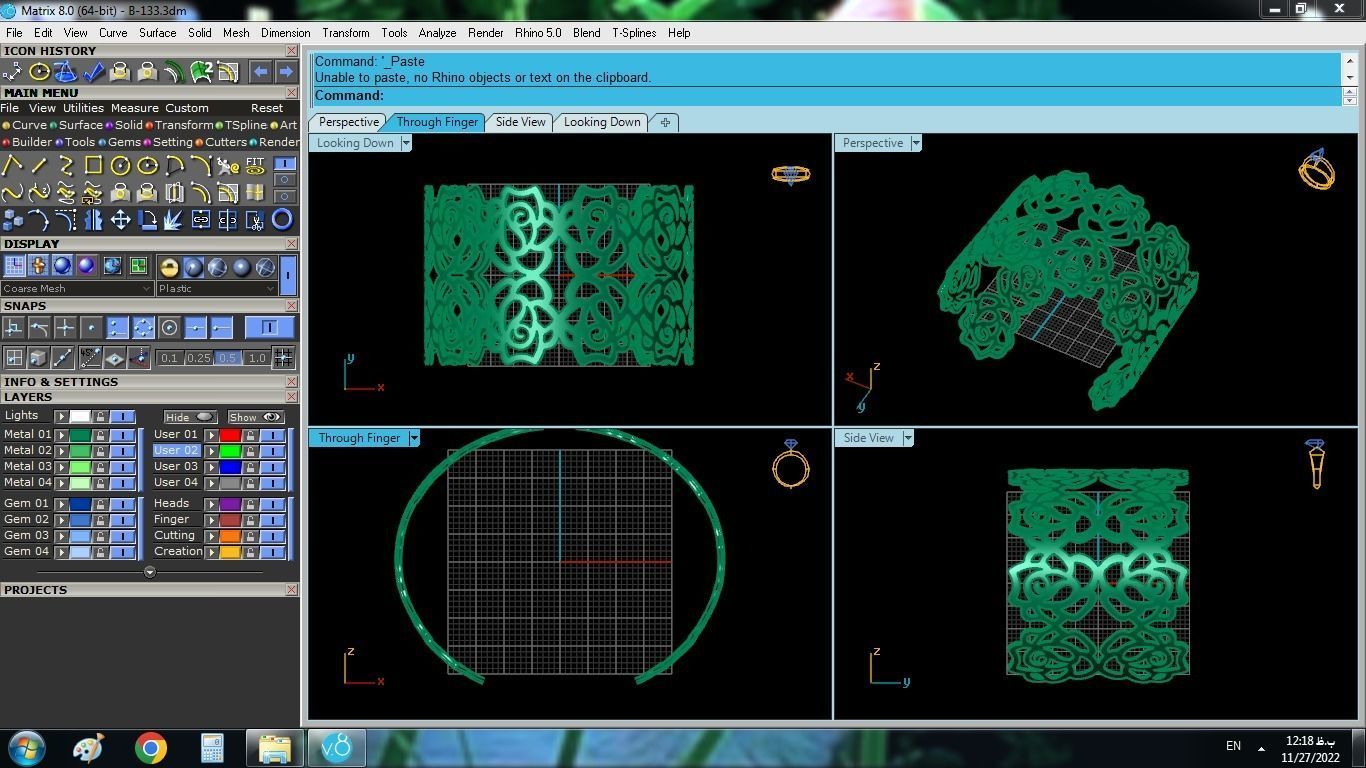Expand the User 01 layer arrow
The width and height of the screenshot is (1366, 768).
click(211, 435)
